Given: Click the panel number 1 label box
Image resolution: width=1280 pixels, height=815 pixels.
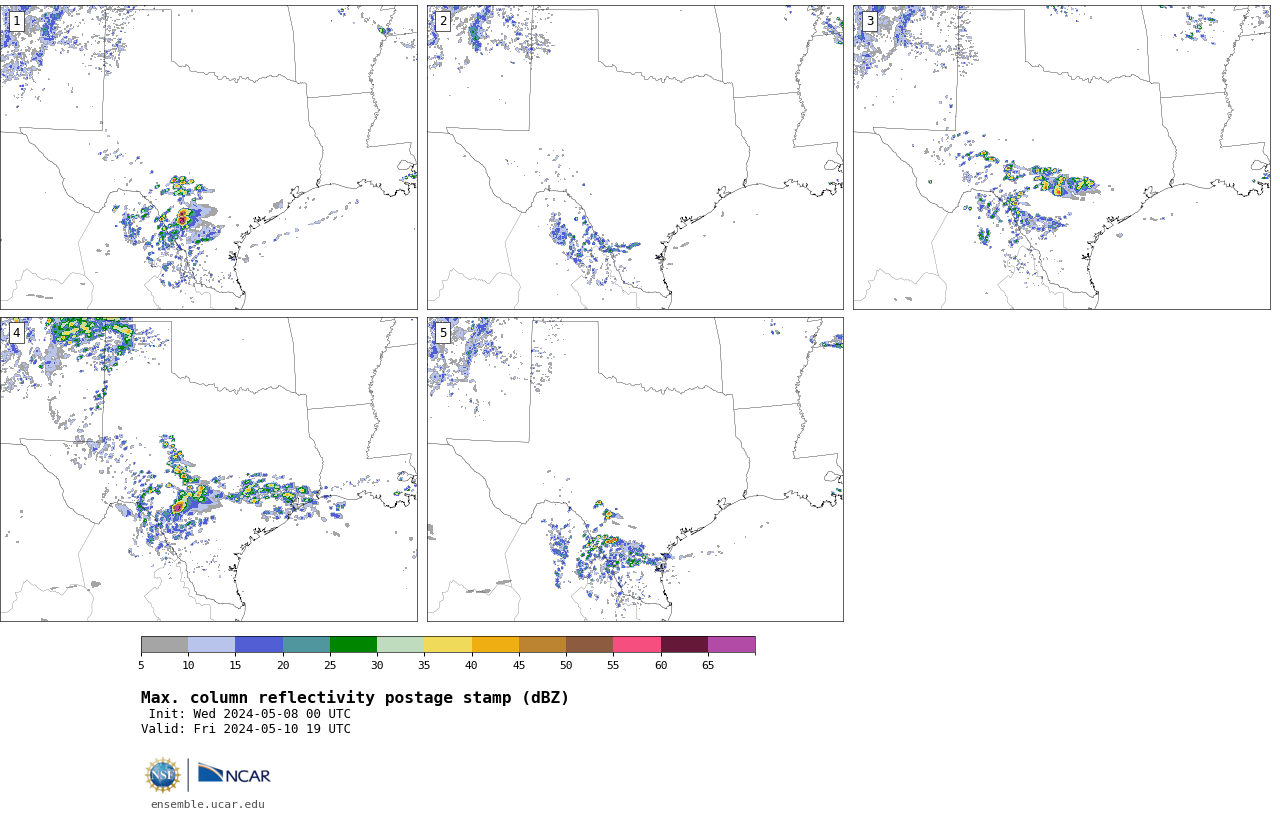Looking at the screenshot, I should coord(16,21).
